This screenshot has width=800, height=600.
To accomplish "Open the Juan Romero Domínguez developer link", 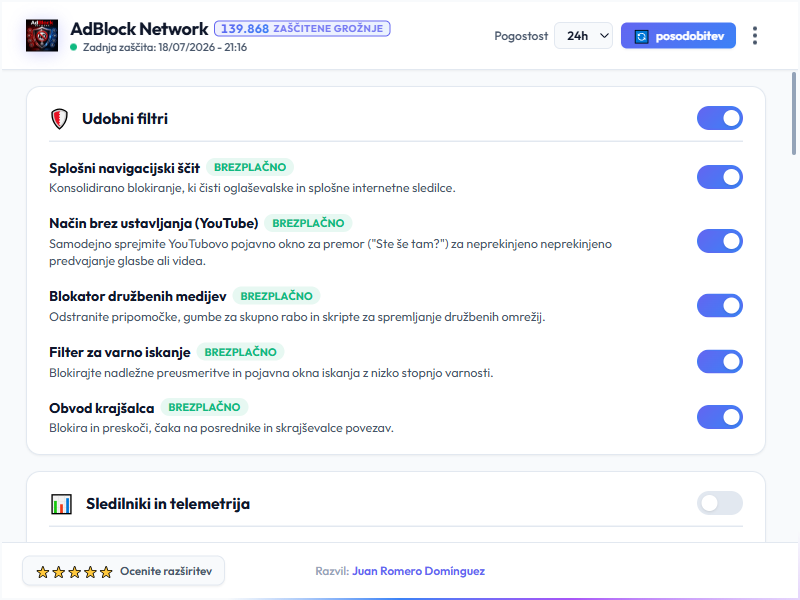I will click(418, 571).
